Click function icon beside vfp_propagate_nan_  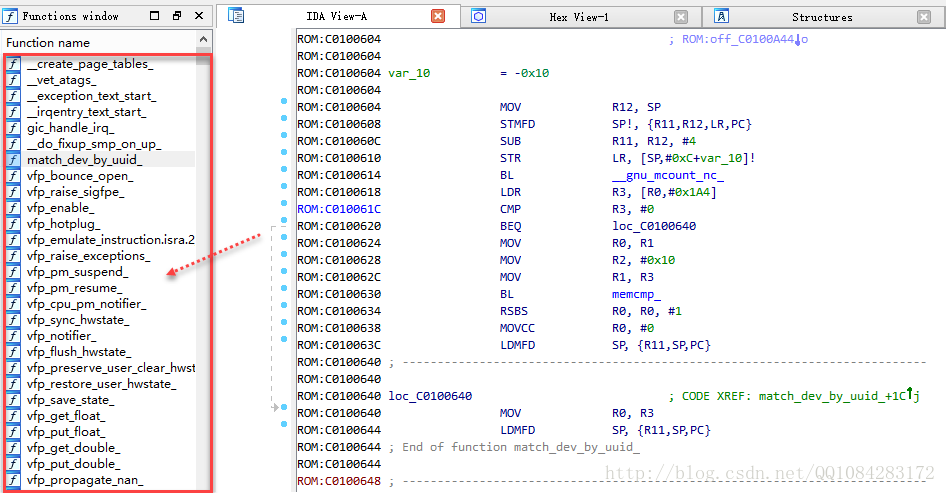tap(13, 480)
